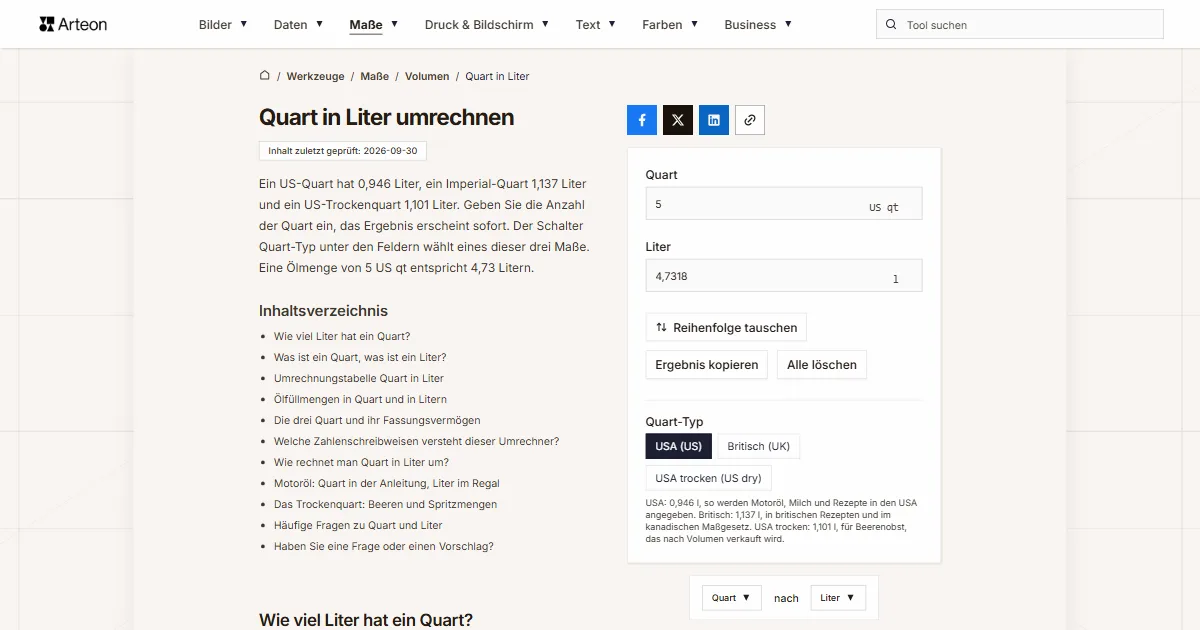Screen dimensions: 1200x630
Task: Share page on Facebook
Action: pyautogui.click(x=642, y=120)
